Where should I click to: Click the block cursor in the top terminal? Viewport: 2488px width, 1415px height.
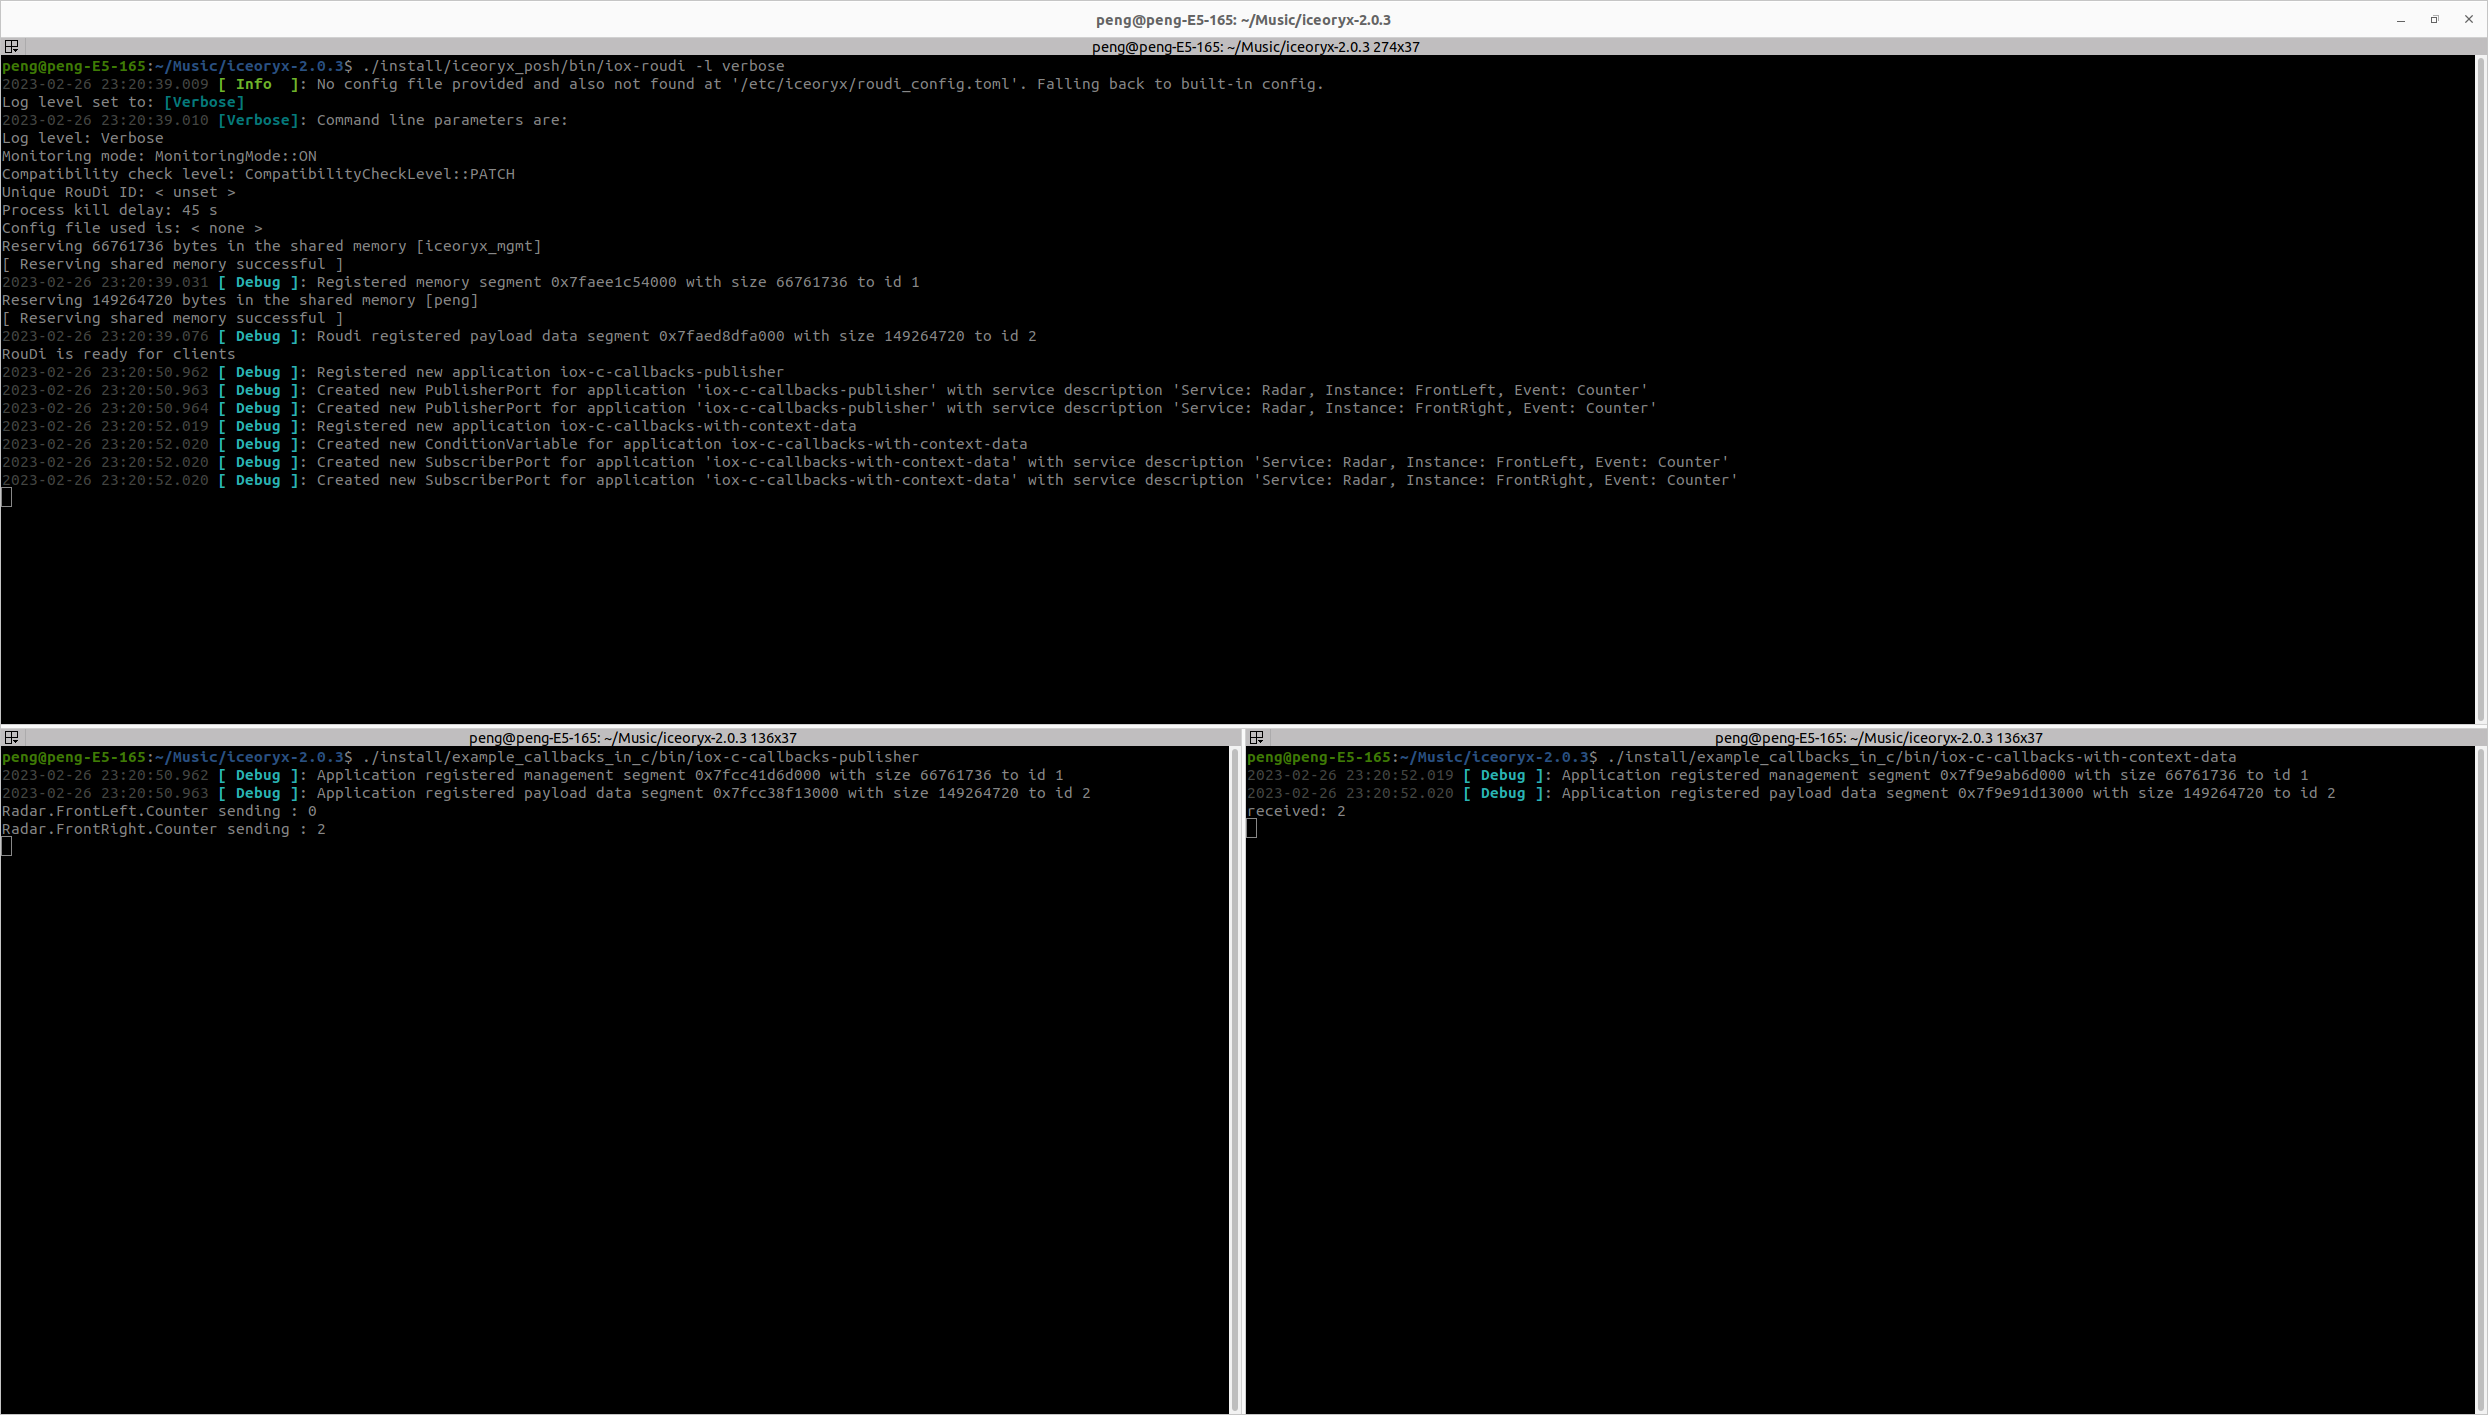click(8, 497)
